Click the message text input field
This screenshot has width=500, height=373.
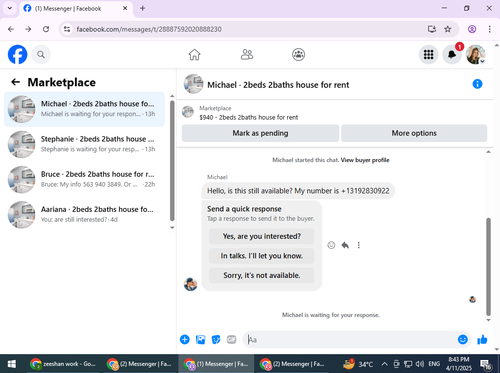350,339
